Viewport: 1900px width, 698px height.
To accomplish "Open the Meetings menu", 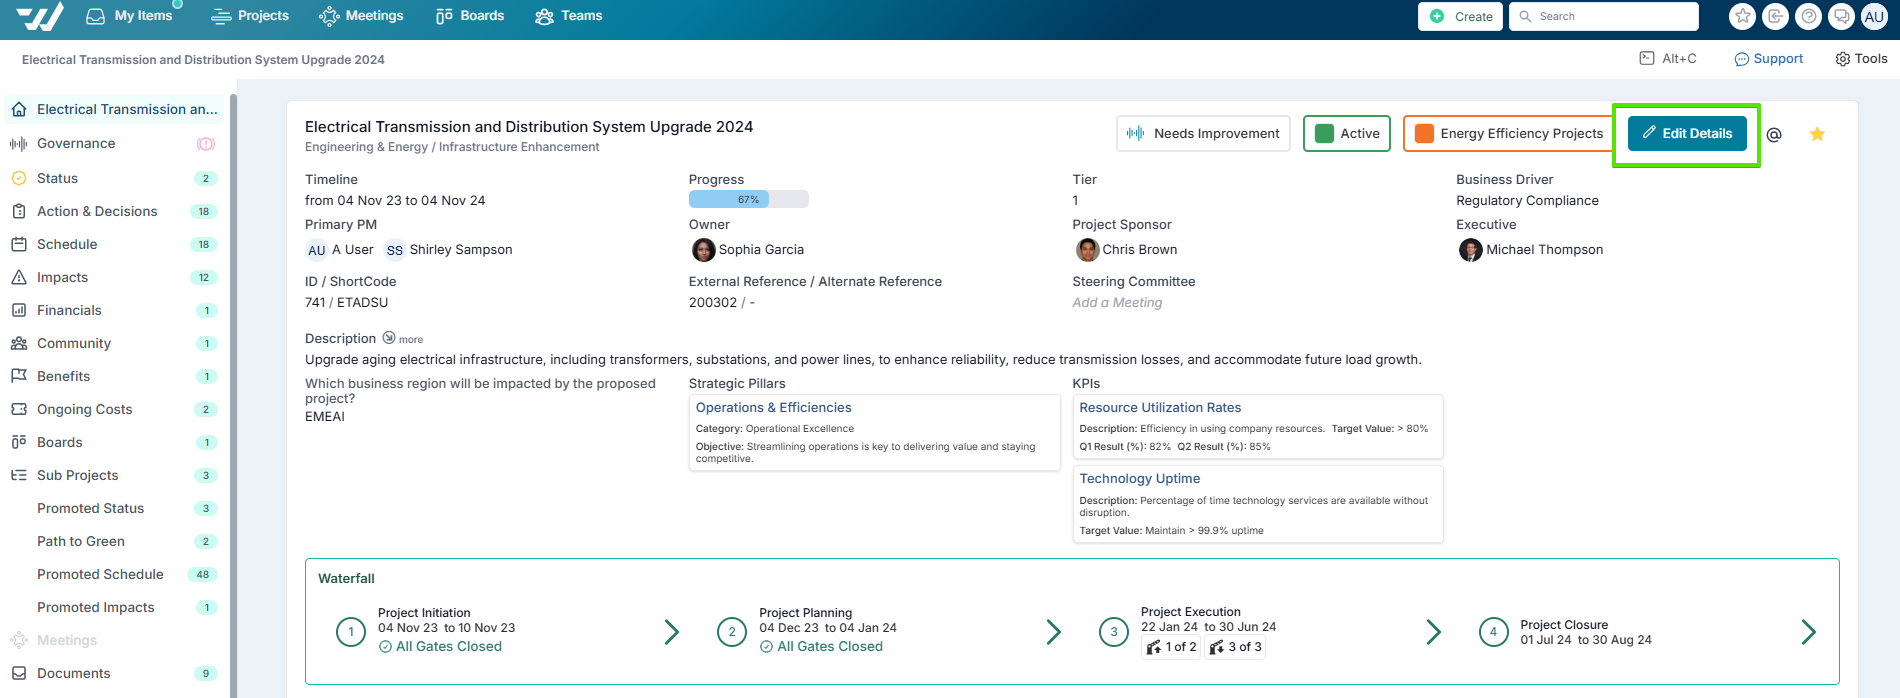I will pyautogui.click(x=361, y=16).
